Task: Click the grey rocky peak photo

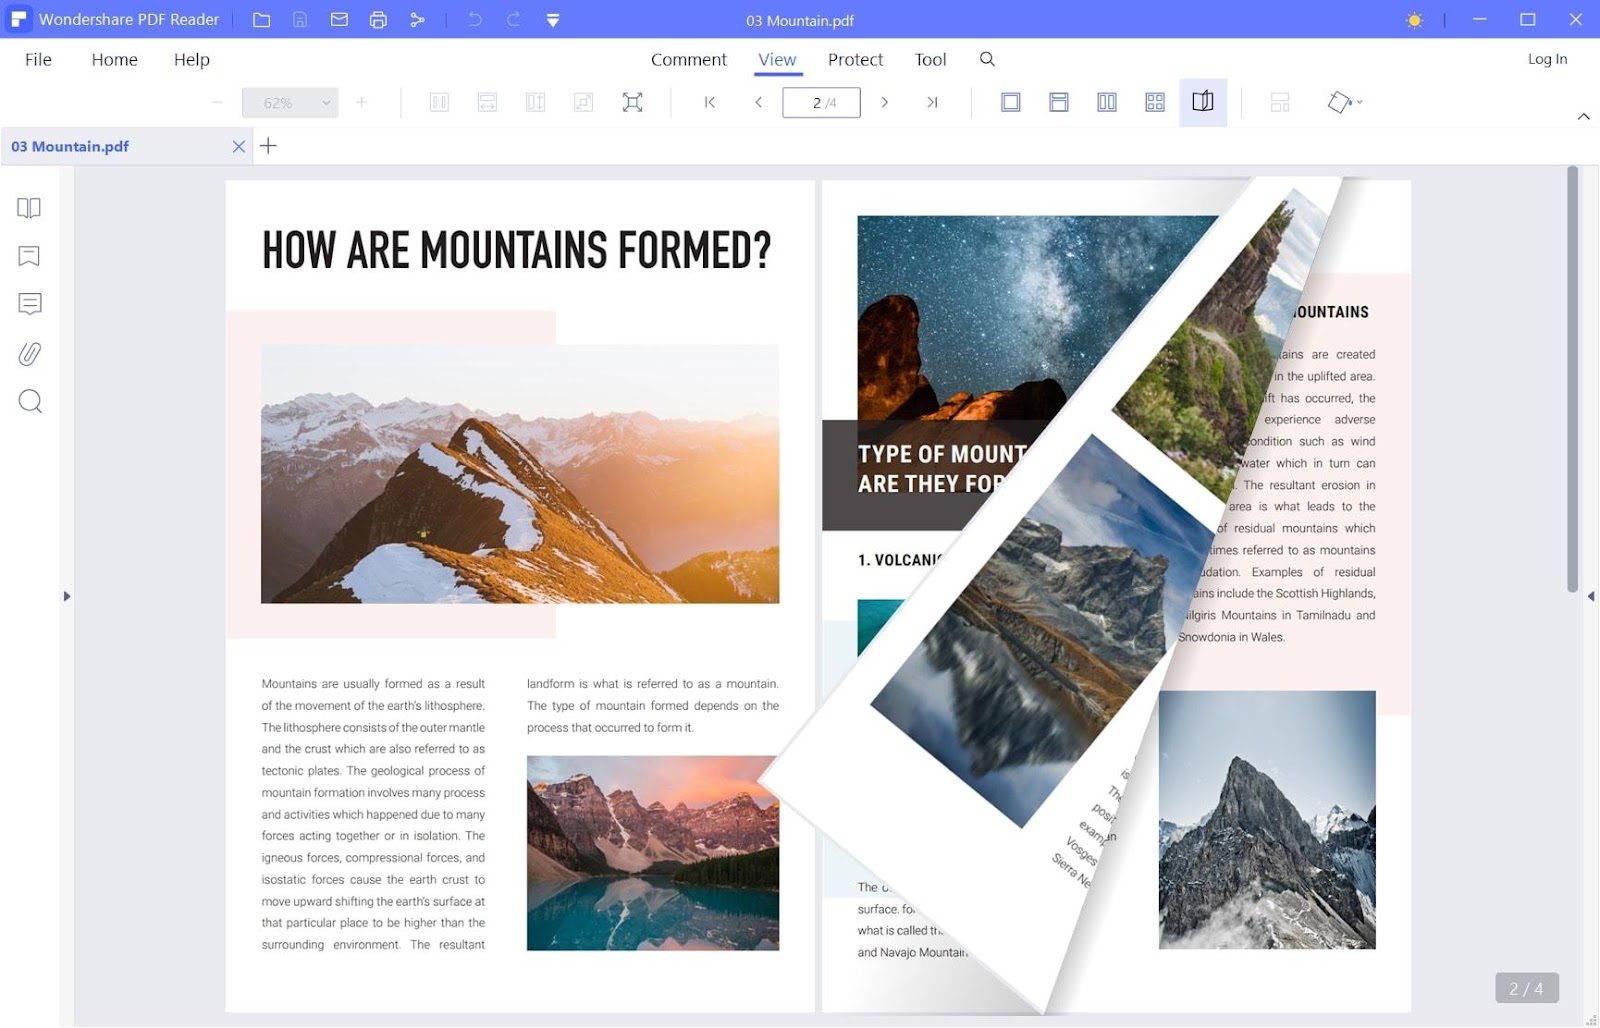Action: pos(1267,820)
